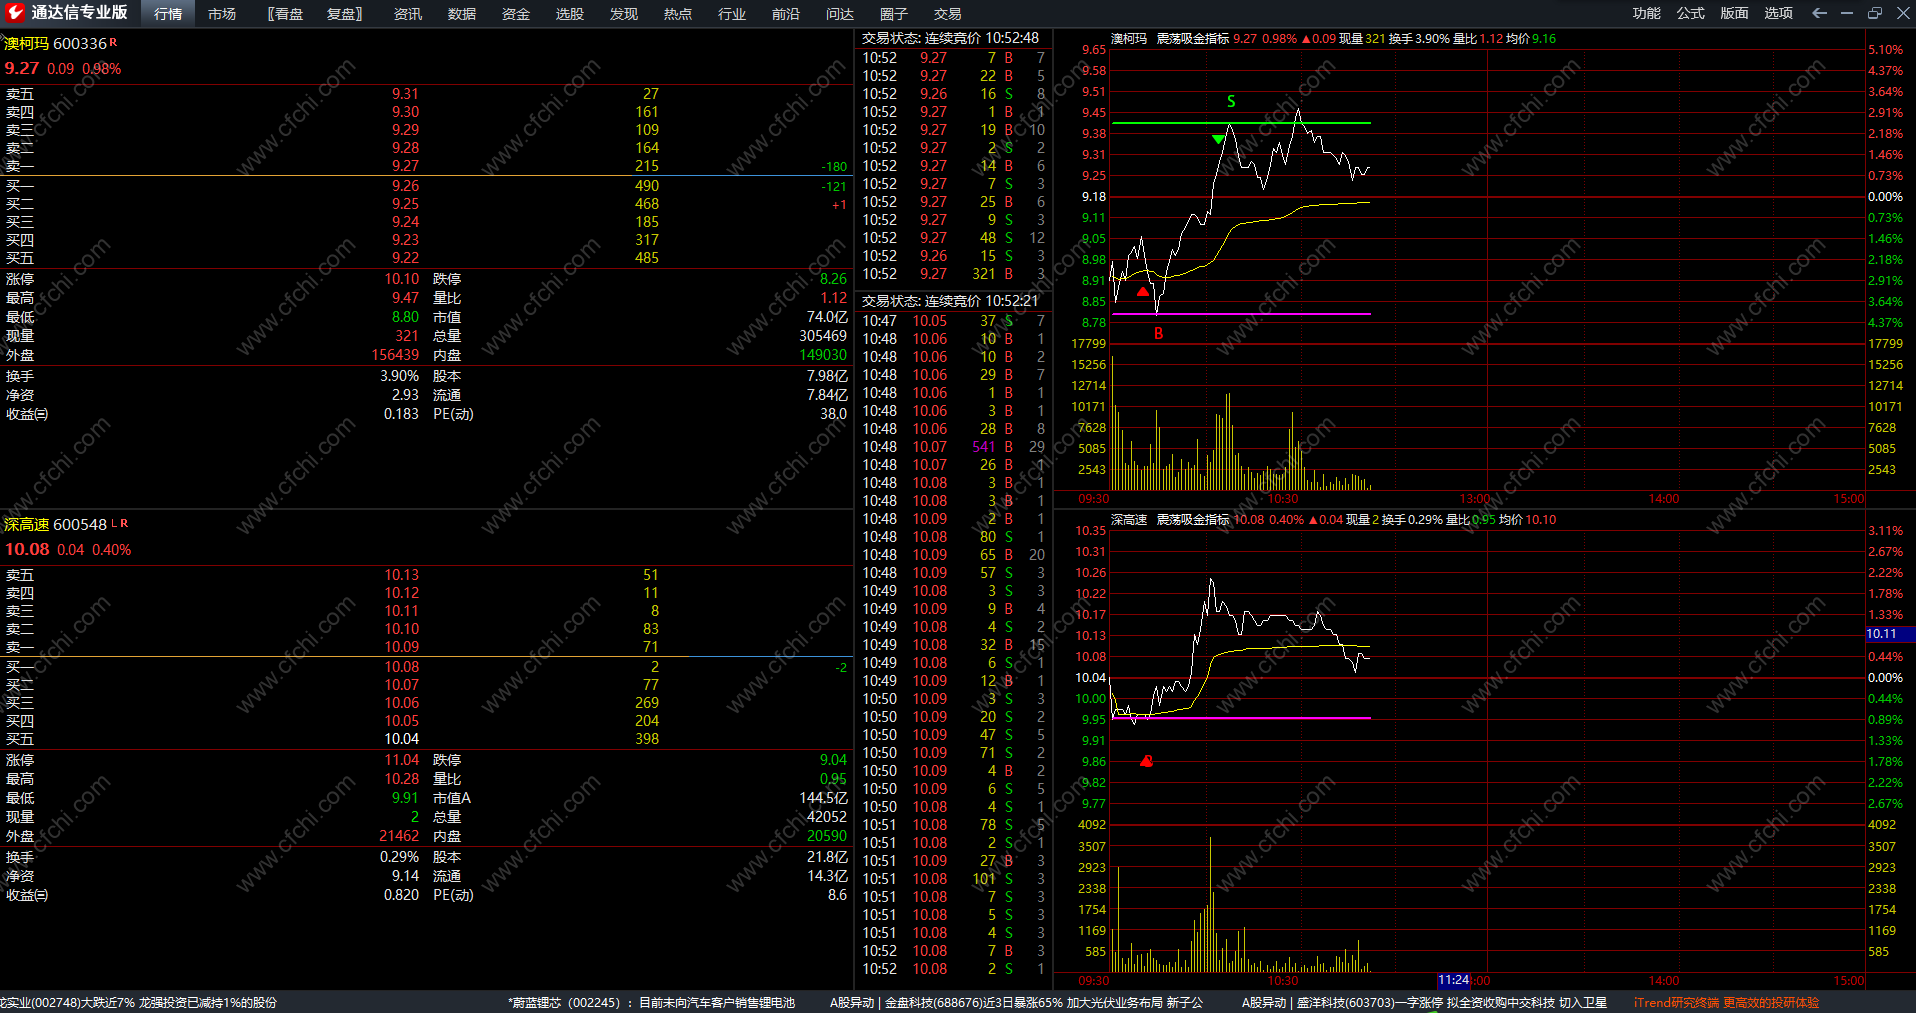Click 澳柯玛 current price 9.27 in quote header
Image resolution: width=1916 pixels, height=1013 pixels.
click(x=22, y=68)
